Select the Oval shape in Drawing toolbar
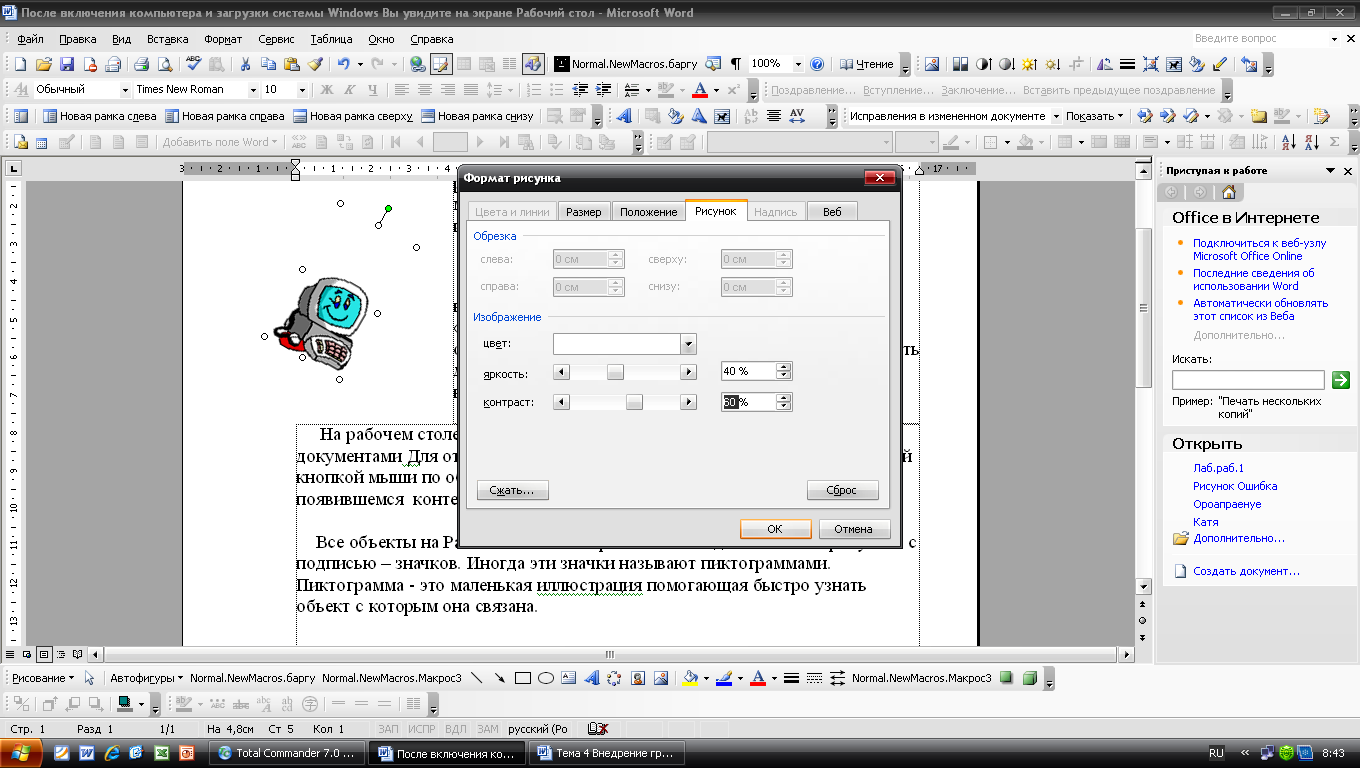Screen dimensions: 1360x768 point(546,678)
